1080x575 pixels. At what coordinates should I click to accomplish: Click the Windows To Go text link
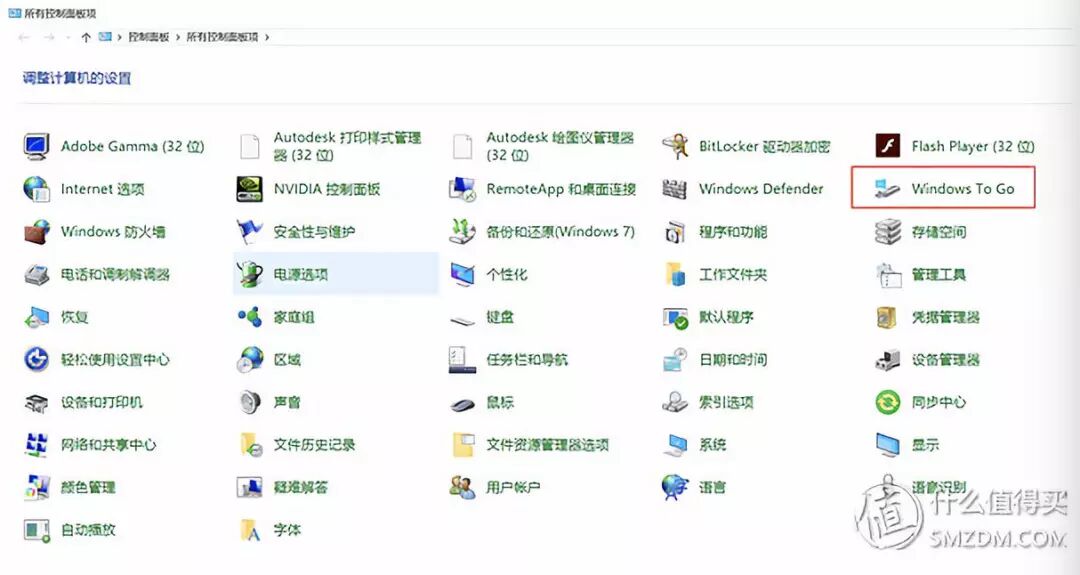tap(963, 189)
